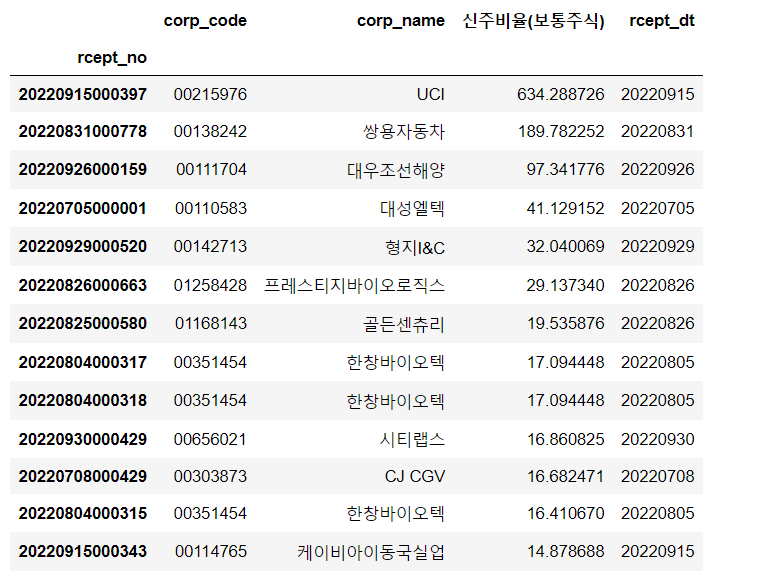The image size is (757, 580).
Task: Select index cell 20220708000429
Action: [83, 476]
